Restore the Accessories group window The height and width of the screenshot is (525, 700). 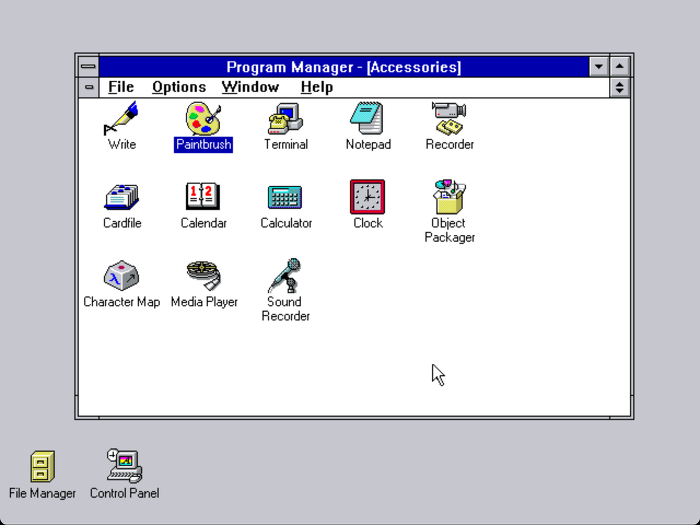click(x=620, y=87)
